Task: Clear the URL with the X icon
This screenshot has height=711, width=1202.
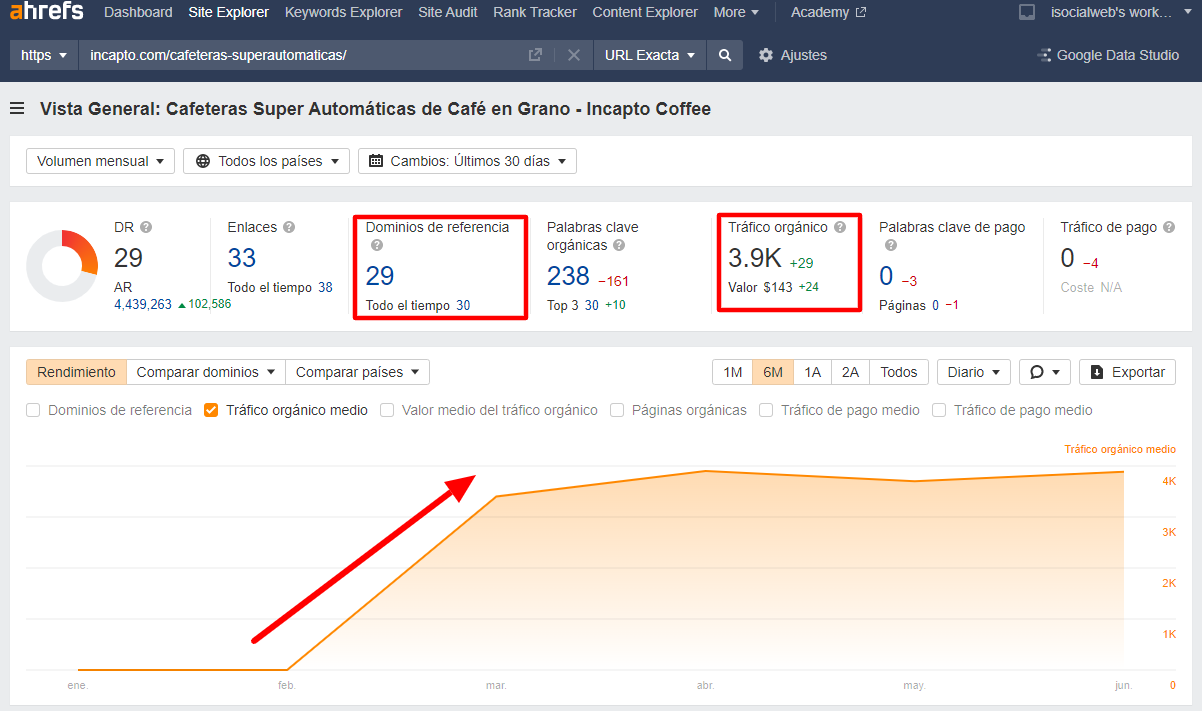Action: point(573,55)
